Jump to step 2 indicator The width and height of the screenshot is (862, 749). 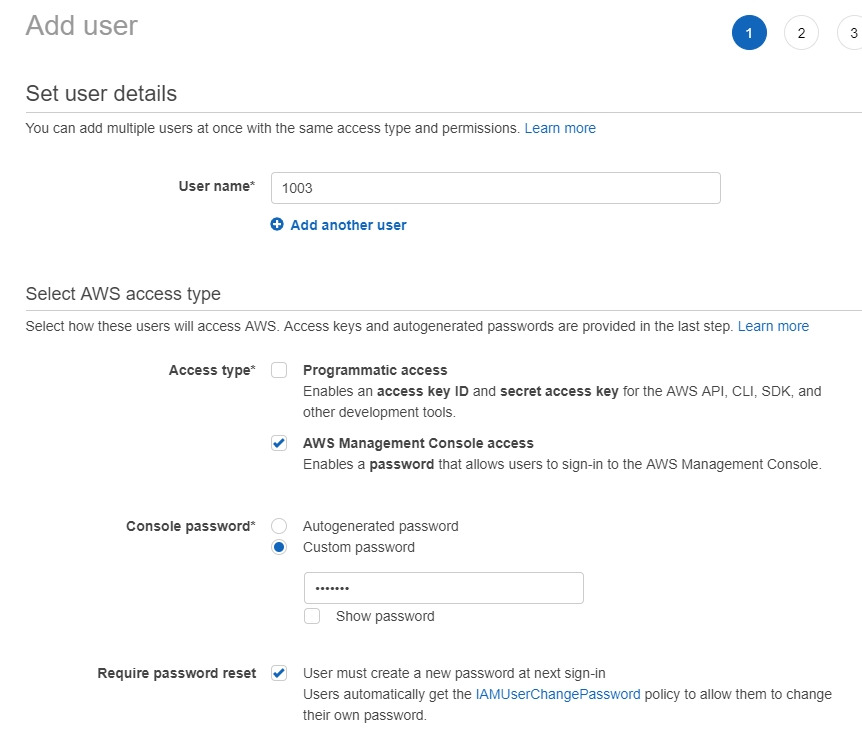tap(801, 33)
